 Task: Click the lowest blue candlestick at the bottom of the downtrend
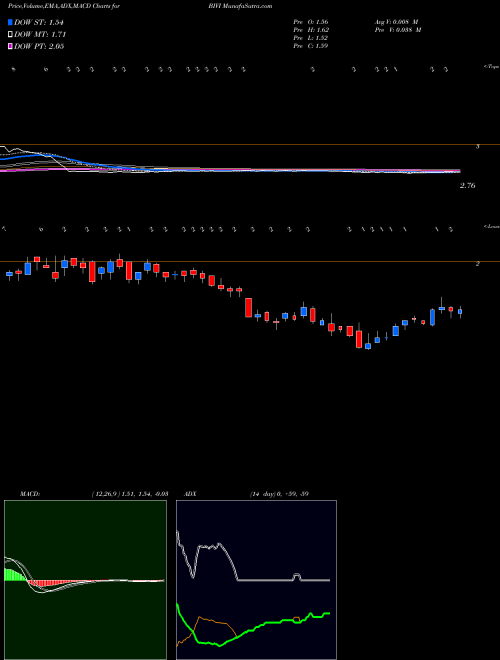click(368, 346)
